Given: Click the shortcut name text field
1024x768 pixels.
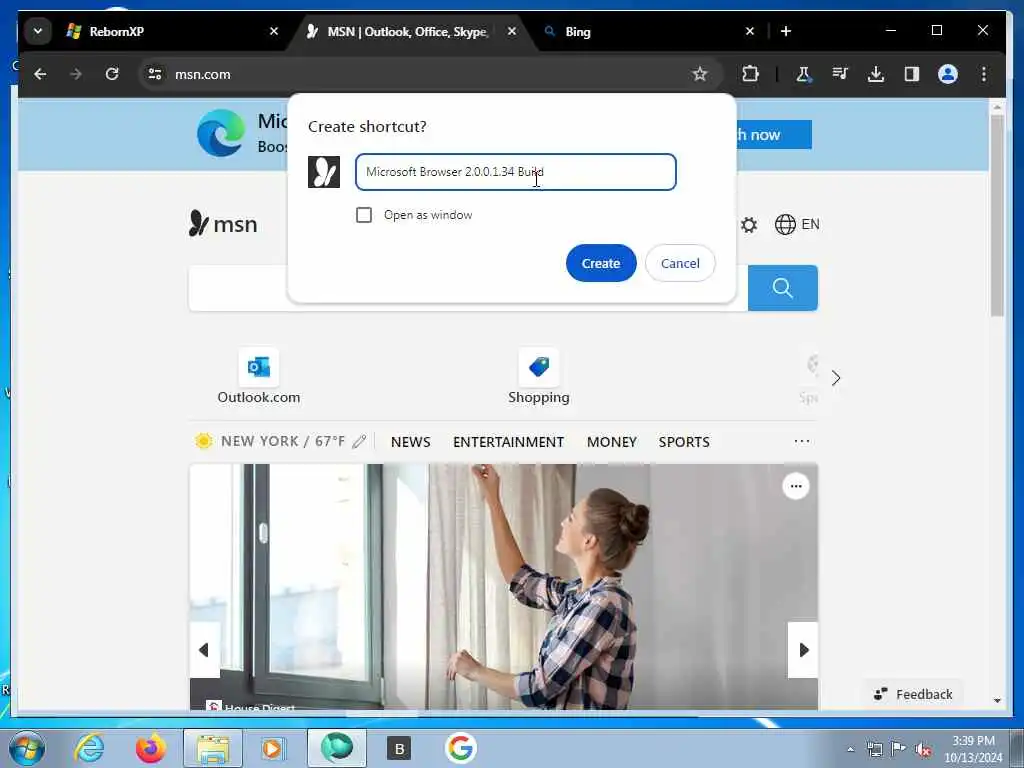Looking at the screenshot, I should [515, 172].
